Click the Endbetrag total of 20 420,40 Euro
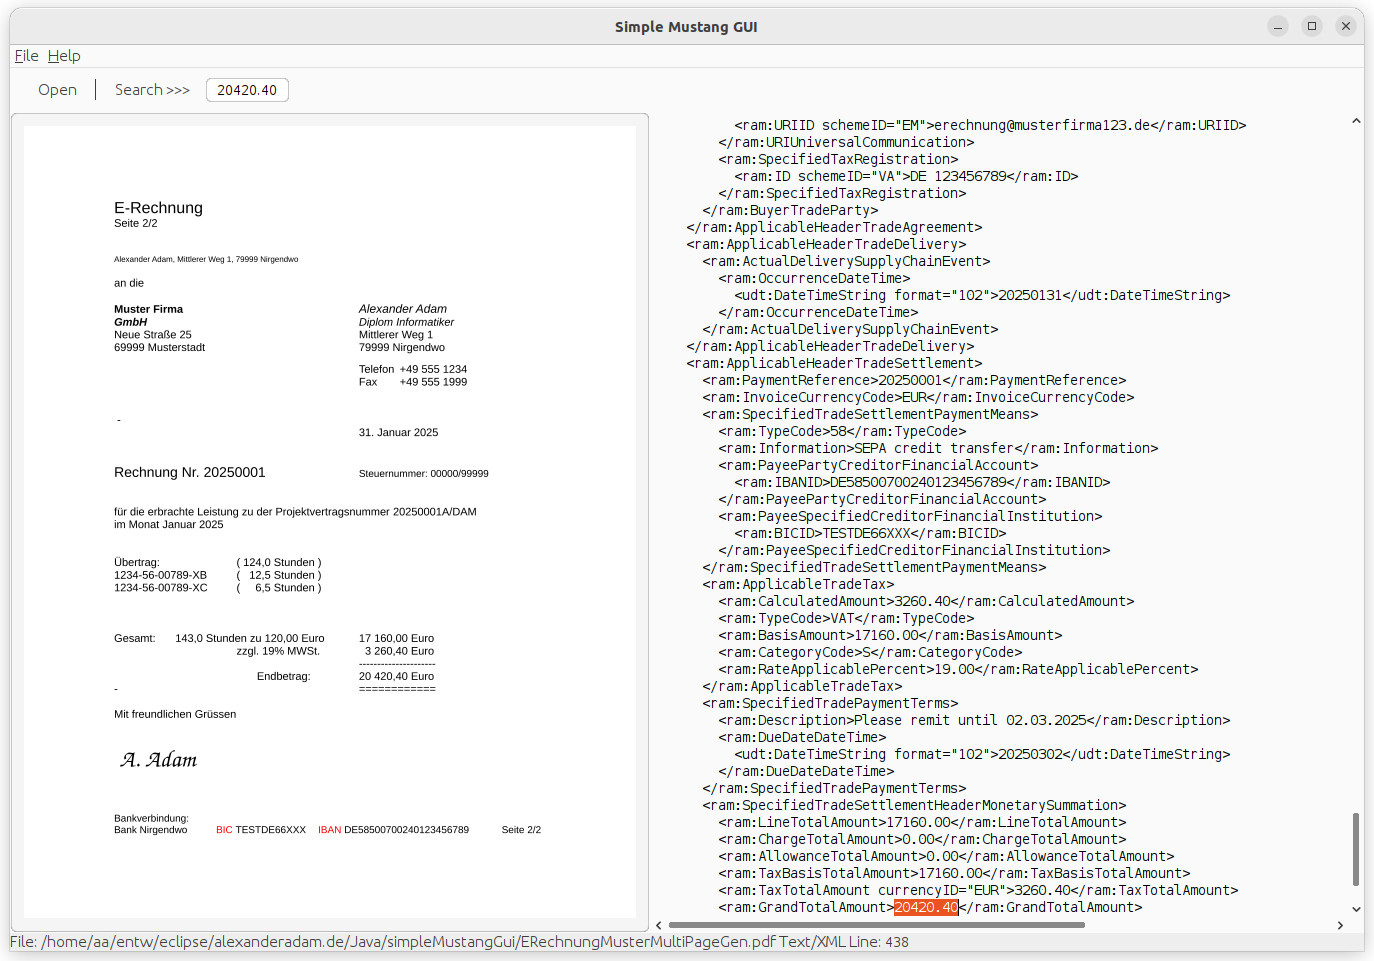This screenshot has height=961, width=1374. (x=396, y=676)
